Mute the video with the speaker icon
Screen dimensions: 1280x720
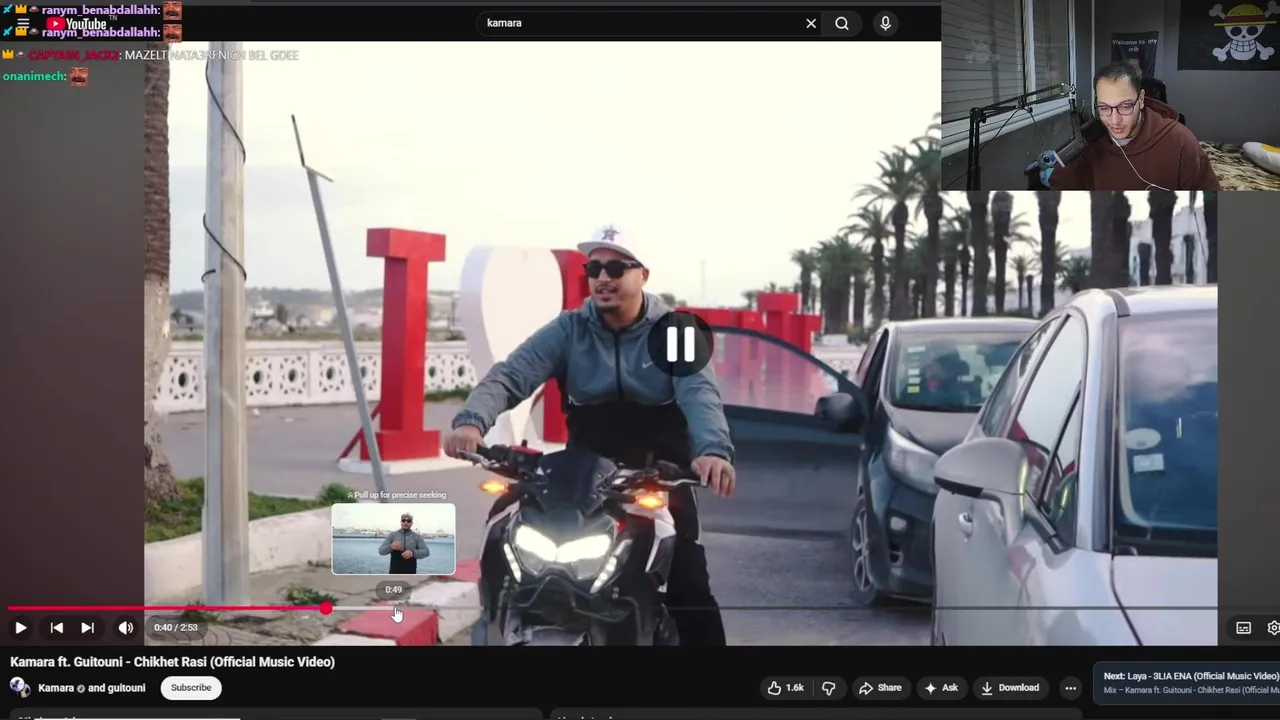tap(125, 628)
